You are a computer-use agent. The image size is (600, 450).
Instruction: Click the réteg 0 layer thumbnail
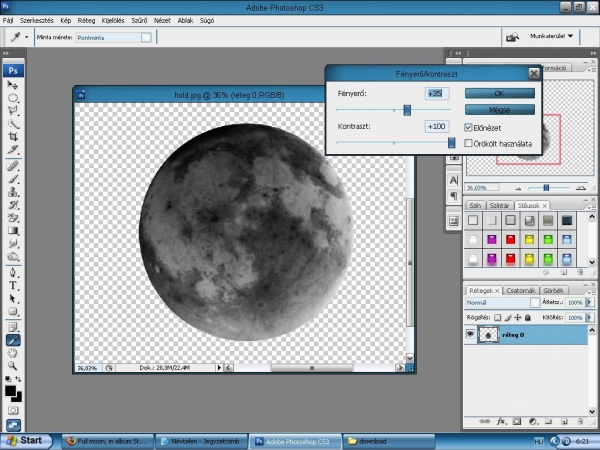click(488, 335)
